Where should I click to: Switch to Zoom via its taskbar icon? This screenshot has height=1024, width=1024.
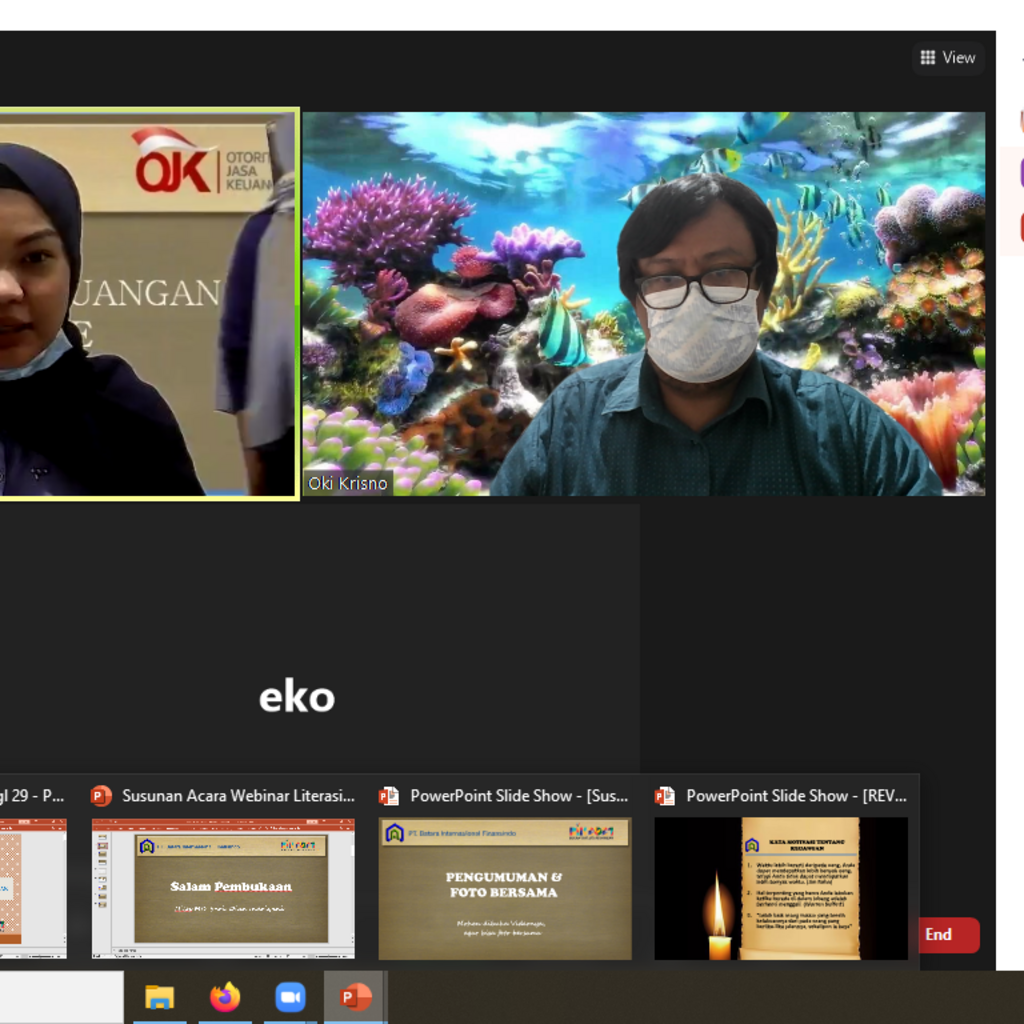point(290,997)
